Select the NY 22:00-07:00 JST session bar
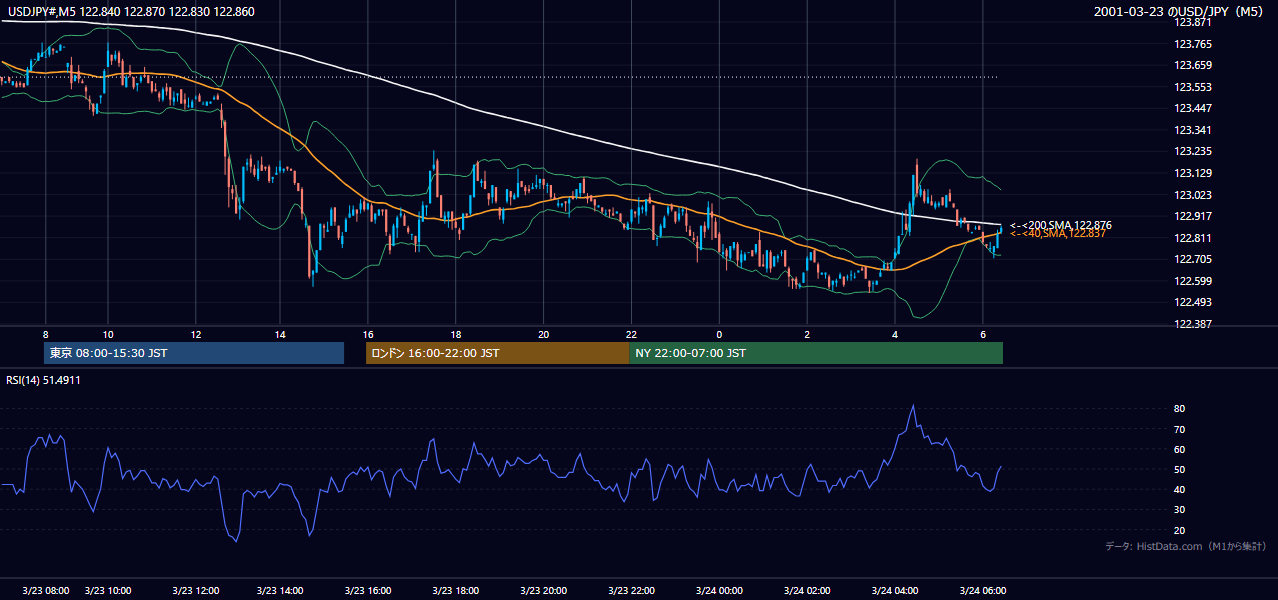The image size is (1278, 600). tap(816, 353)
